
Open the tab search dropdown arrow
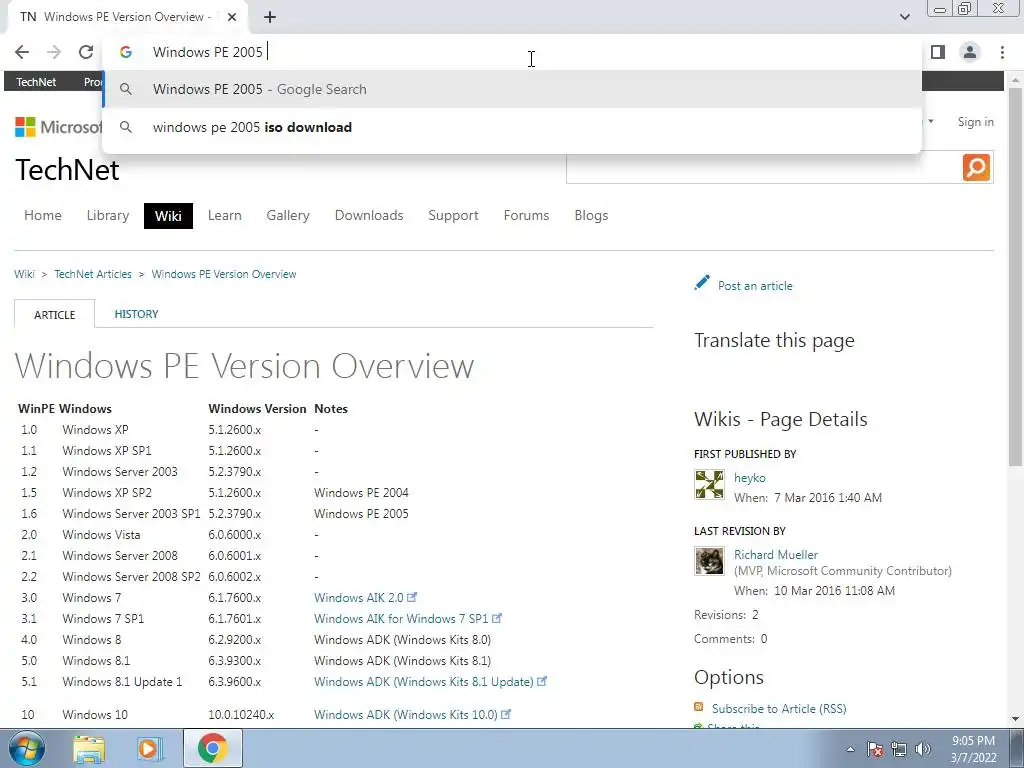pos(904,17)
